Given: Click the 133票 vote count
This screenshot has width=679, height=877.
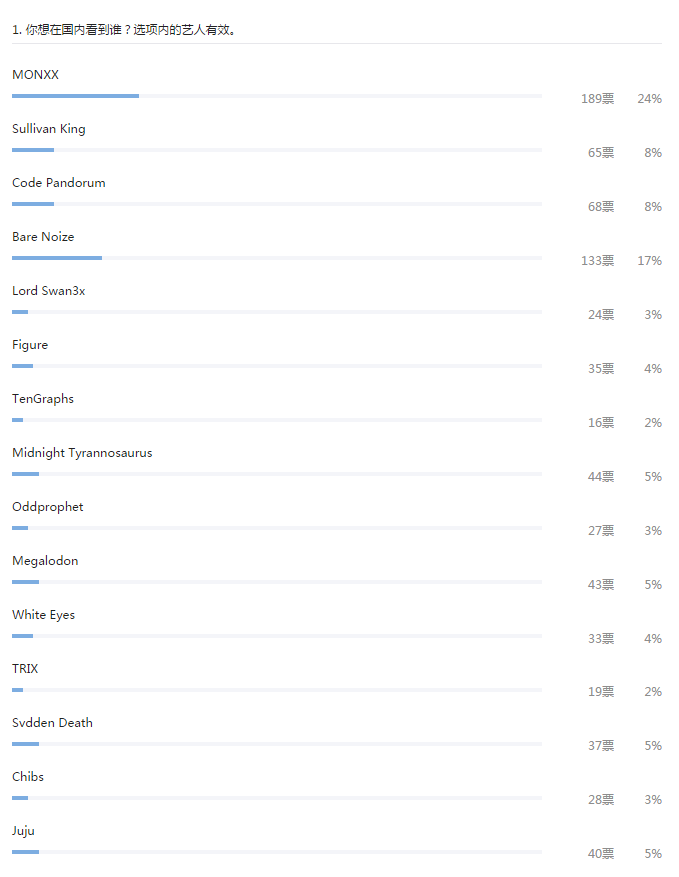Looking at the screenshot, I should coord(598,261).
